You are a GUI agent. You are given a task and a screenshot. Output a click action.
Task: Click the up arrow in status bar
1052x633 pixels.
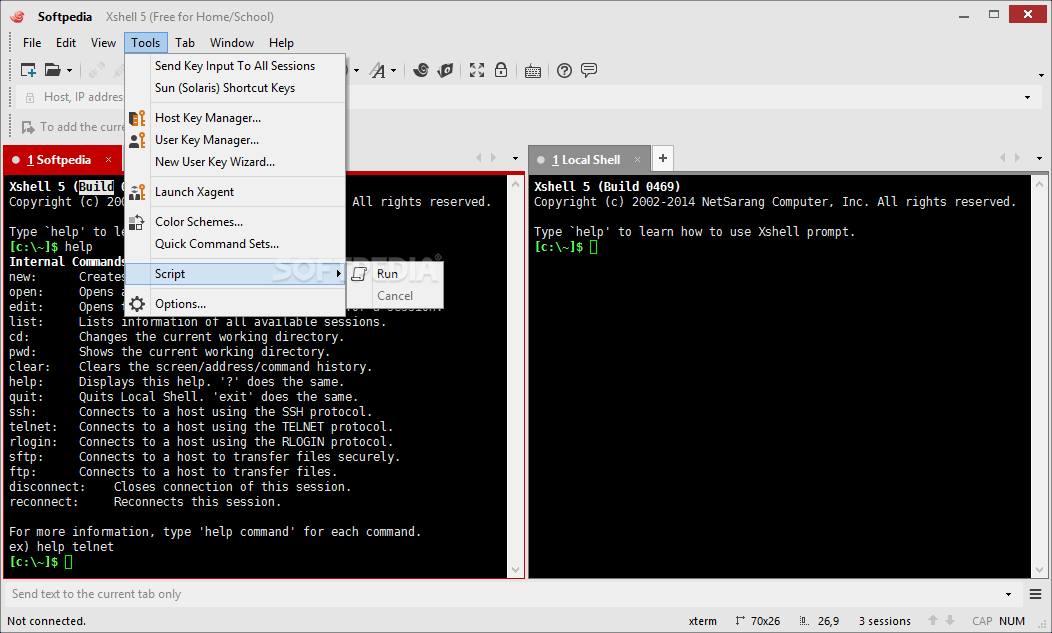pyautogui.click(x=933, y=620)
